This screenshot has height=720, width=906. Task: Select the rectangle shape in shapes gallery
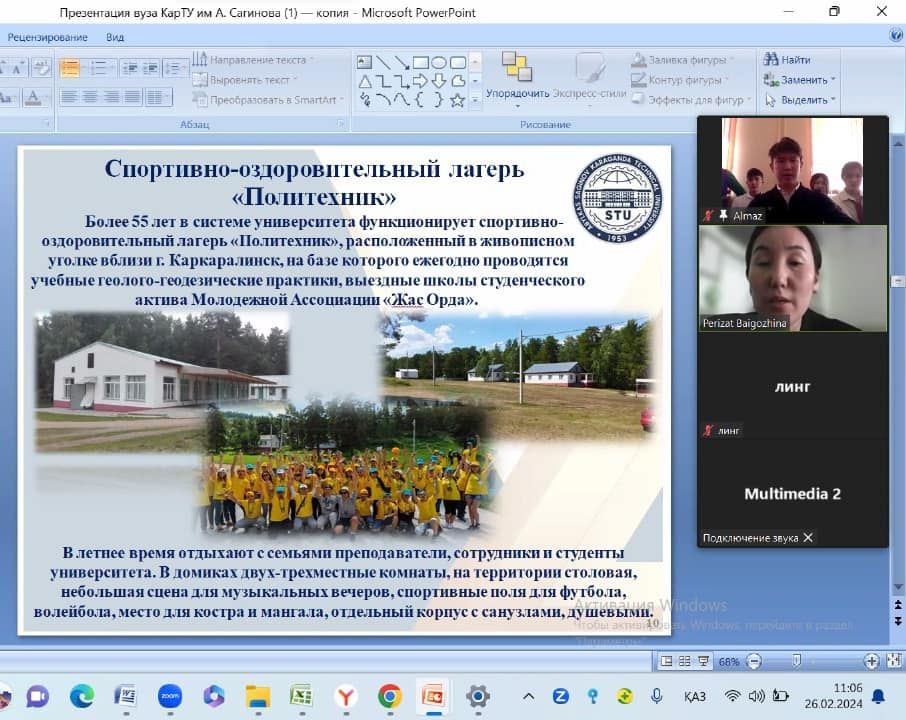(421, 62)
